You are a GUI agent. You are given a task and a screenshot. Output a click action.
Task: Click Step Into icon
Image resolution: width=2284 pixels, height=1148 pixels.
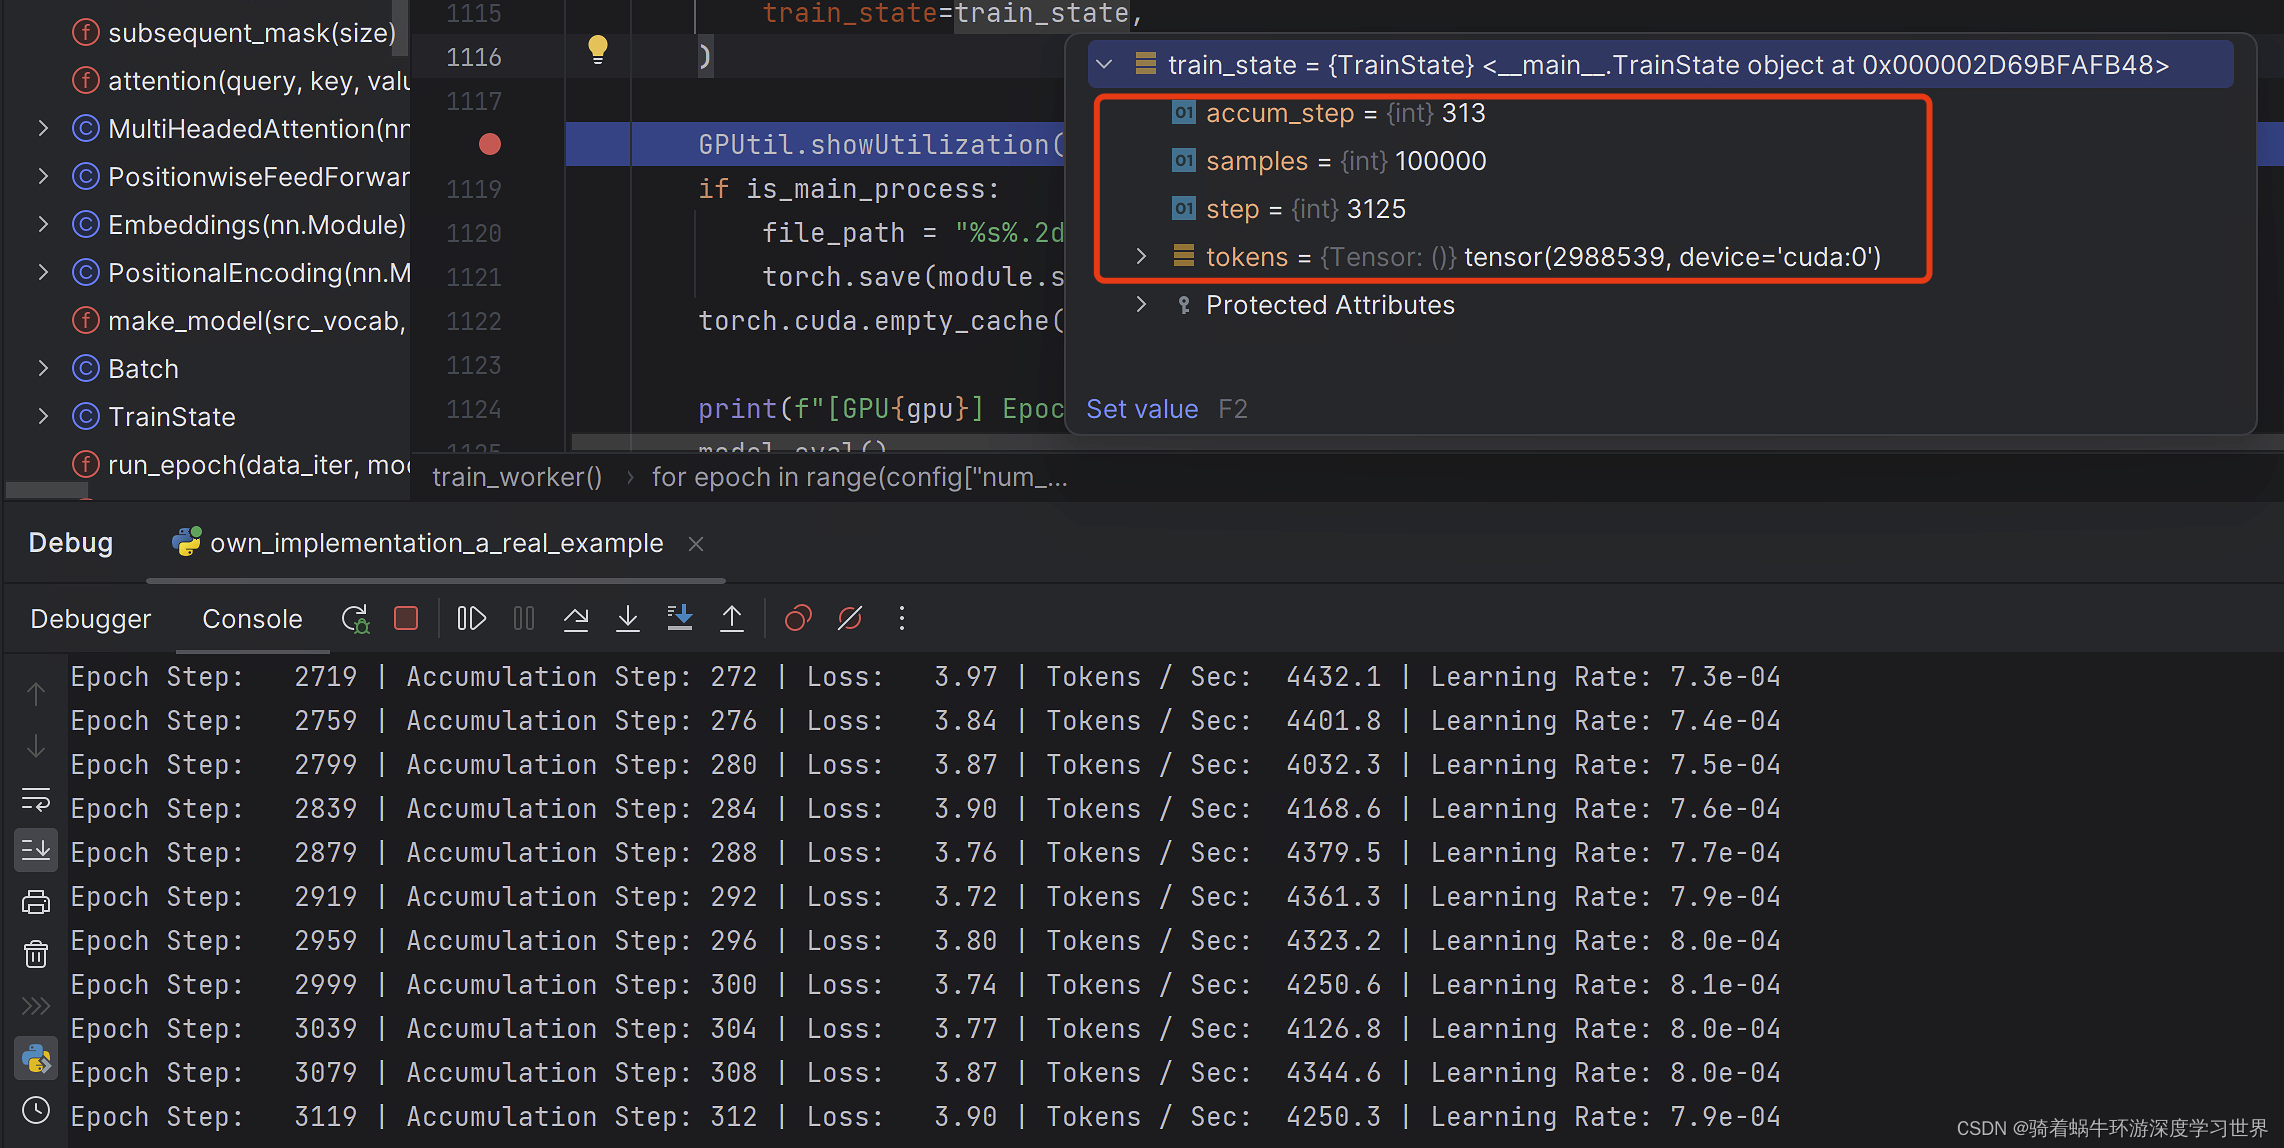click(x=628, y=619)
